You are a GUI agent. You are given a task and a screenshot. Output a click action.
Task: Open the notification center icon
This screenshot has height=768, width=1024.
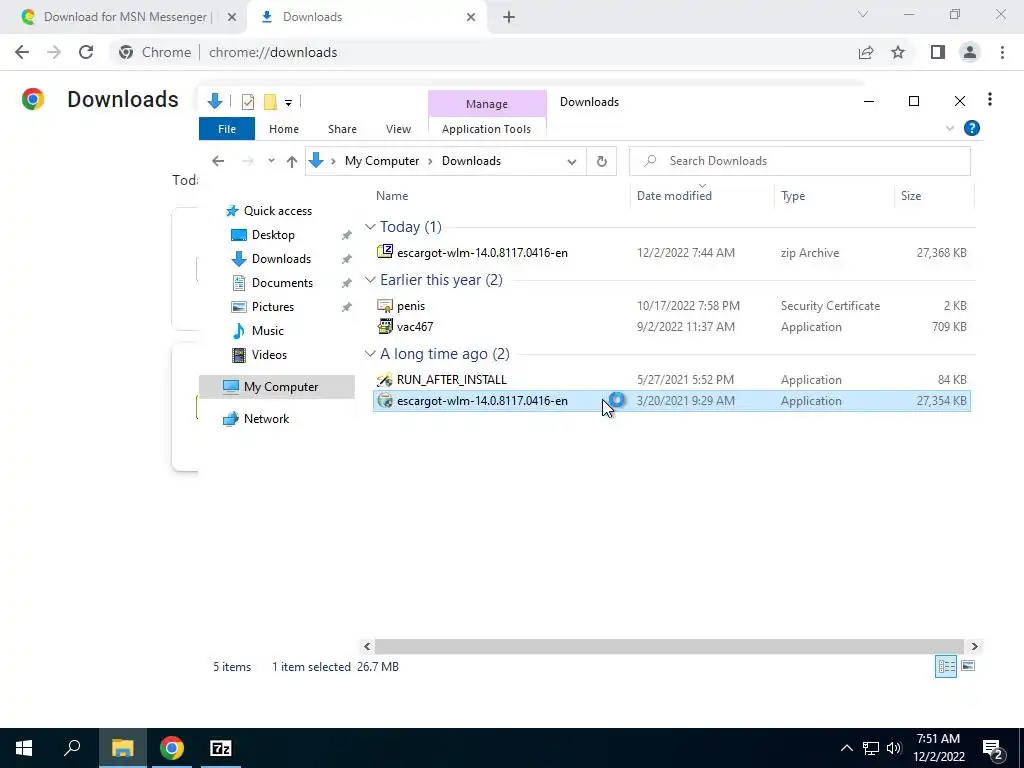click(x=992, y=748)
